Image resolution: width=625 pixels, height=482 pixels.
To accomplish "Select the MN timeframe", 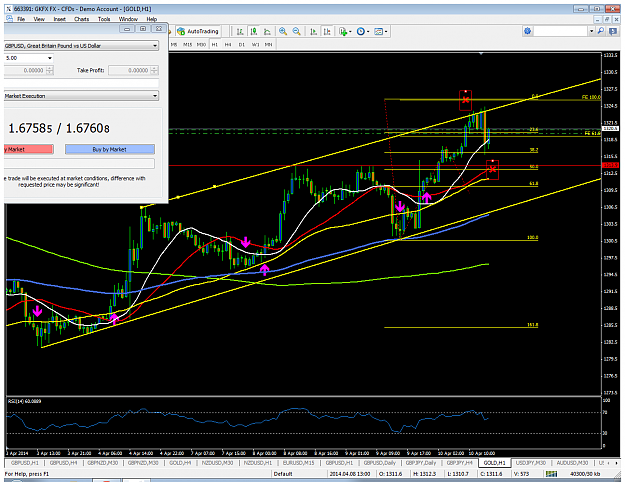I will (x=269, y=45).
